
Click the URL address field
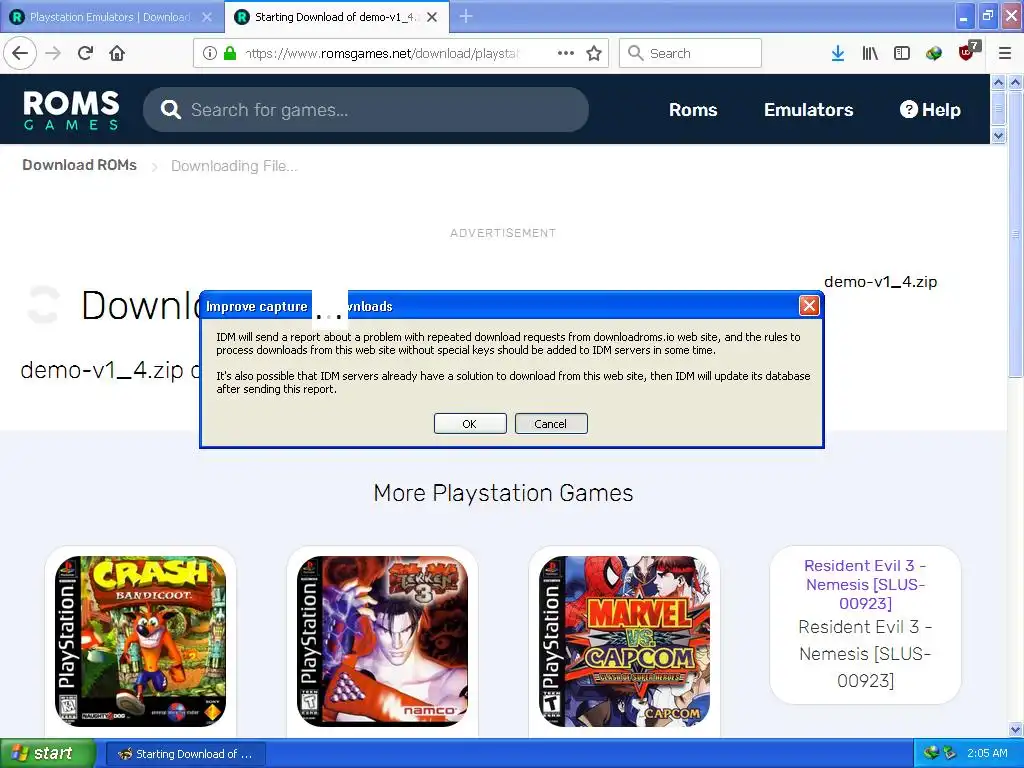382,53
